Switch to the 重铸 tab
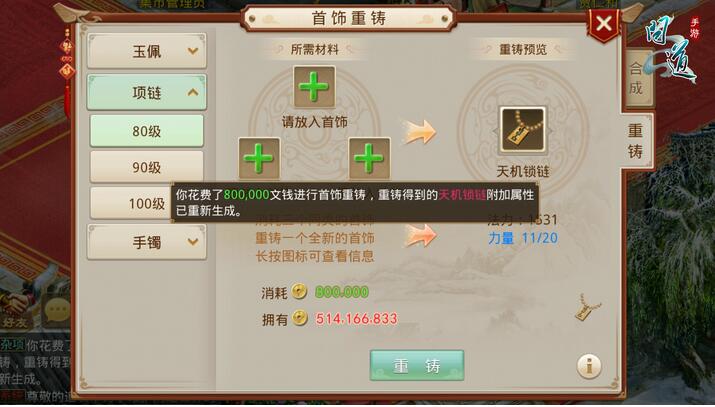The image size is (715, 407). click(636, 141)
